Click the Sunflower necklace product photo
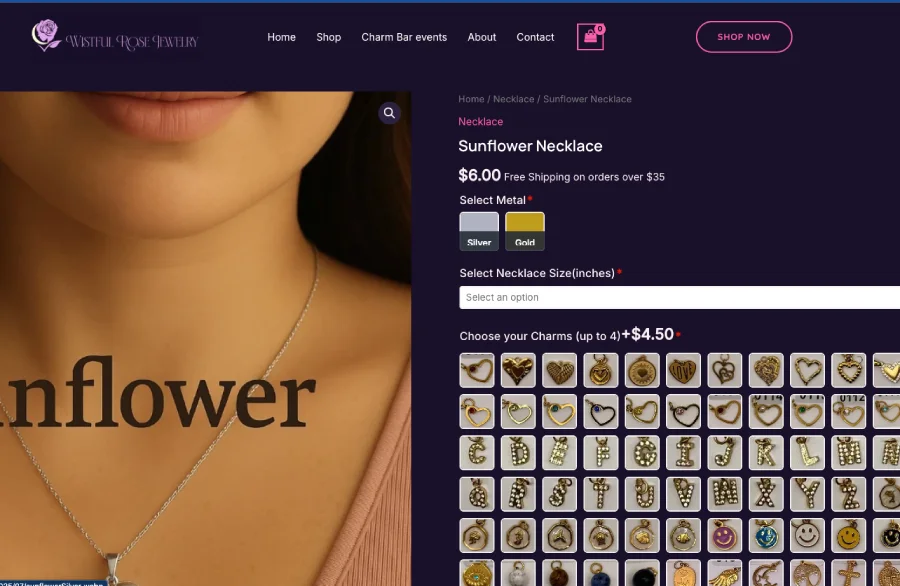900x586 pixels. pyautogui.click(x=205, y=339)
